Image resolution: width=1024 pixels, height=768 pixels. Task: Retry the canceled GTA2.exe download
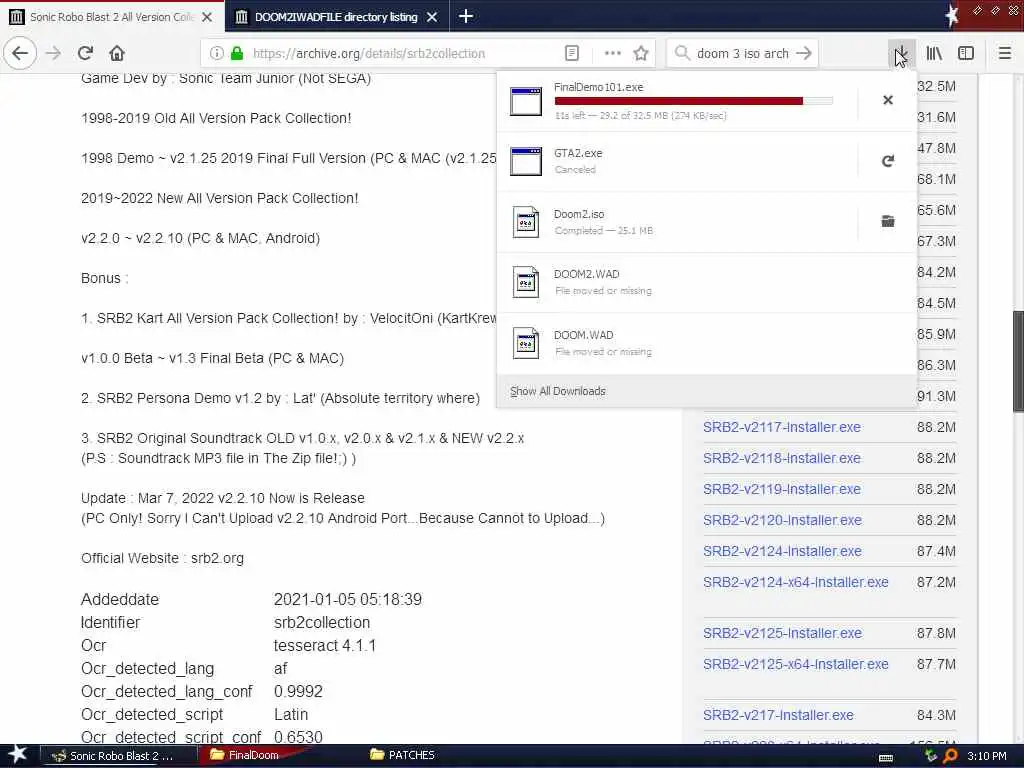(888, 161)
